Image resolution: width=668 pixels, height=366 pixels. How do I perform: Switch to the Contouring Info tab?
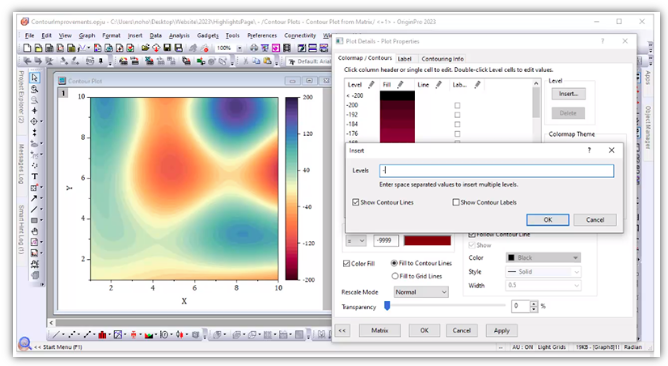[442, 59]
